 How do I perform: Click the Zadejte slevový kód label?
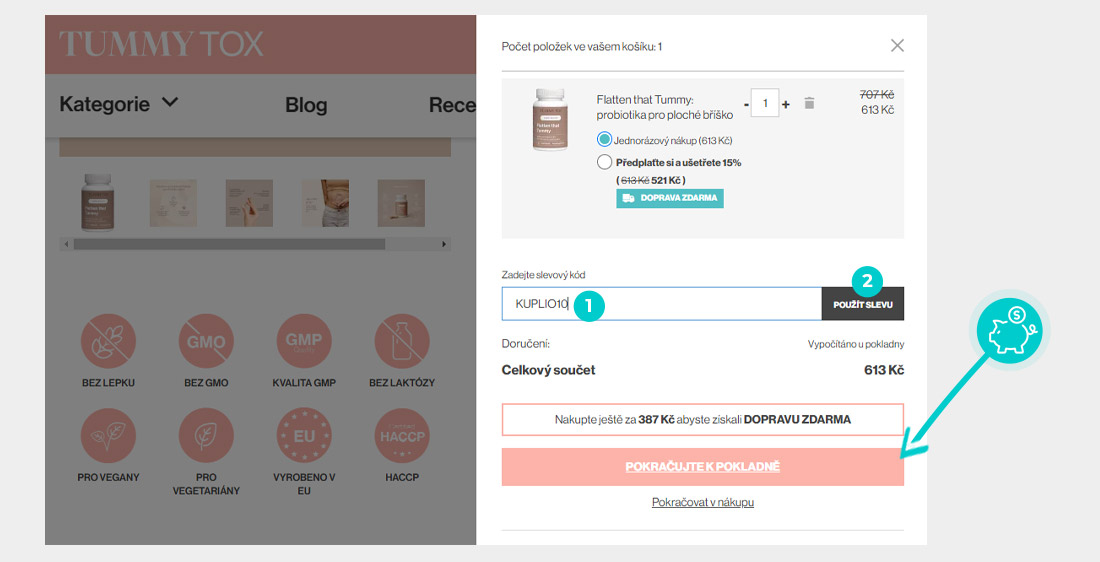pyautogui.click(x=543, y=275)
